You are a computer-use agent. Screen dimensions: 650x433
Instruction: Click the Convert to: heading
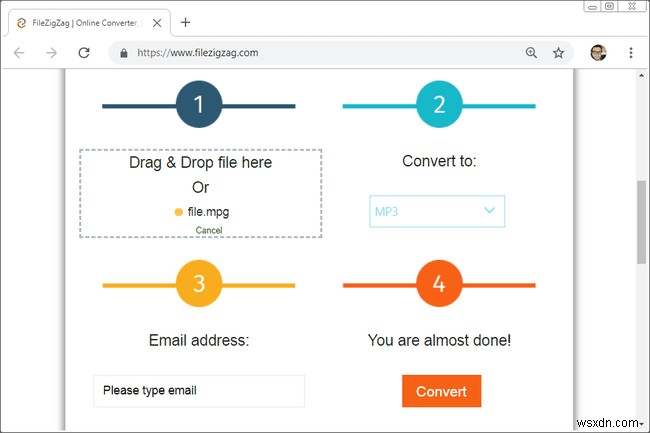[x=439, y=161]
